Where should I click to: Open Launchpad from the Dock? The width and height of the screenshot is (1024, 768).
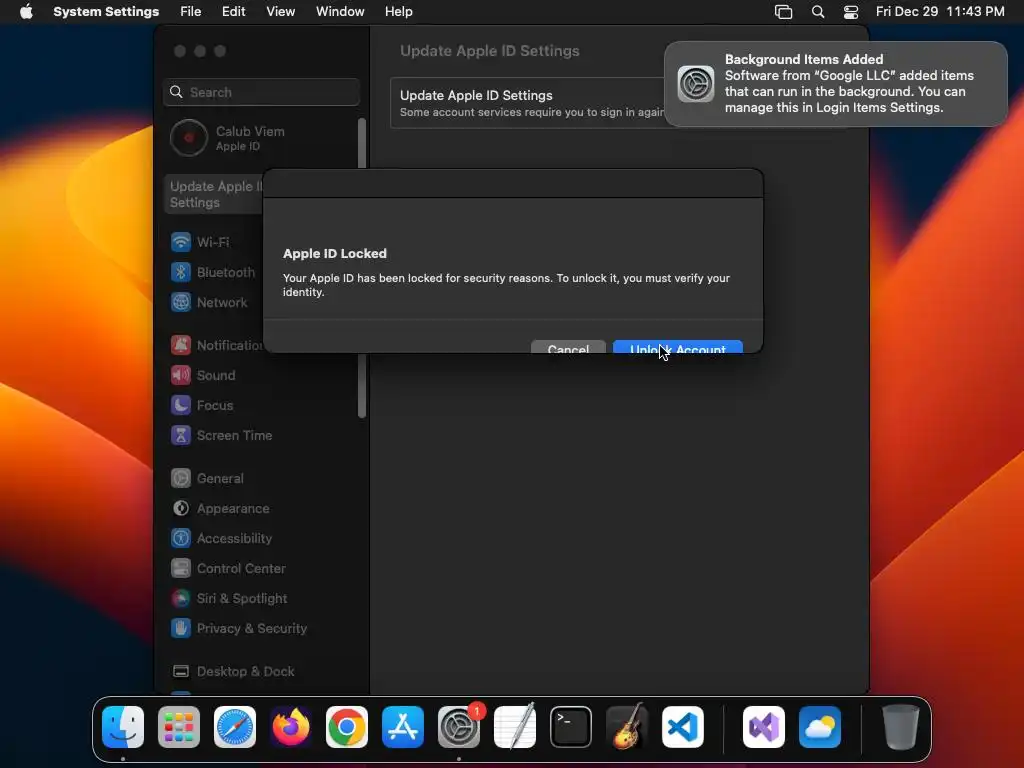pyautogui.click(x=179, y=726)
